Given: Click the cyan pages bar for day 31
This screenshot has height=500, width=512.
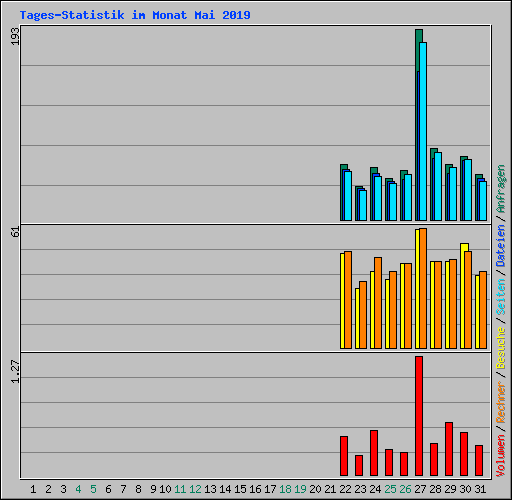Looking at the screenshot, I should [483, 201].
